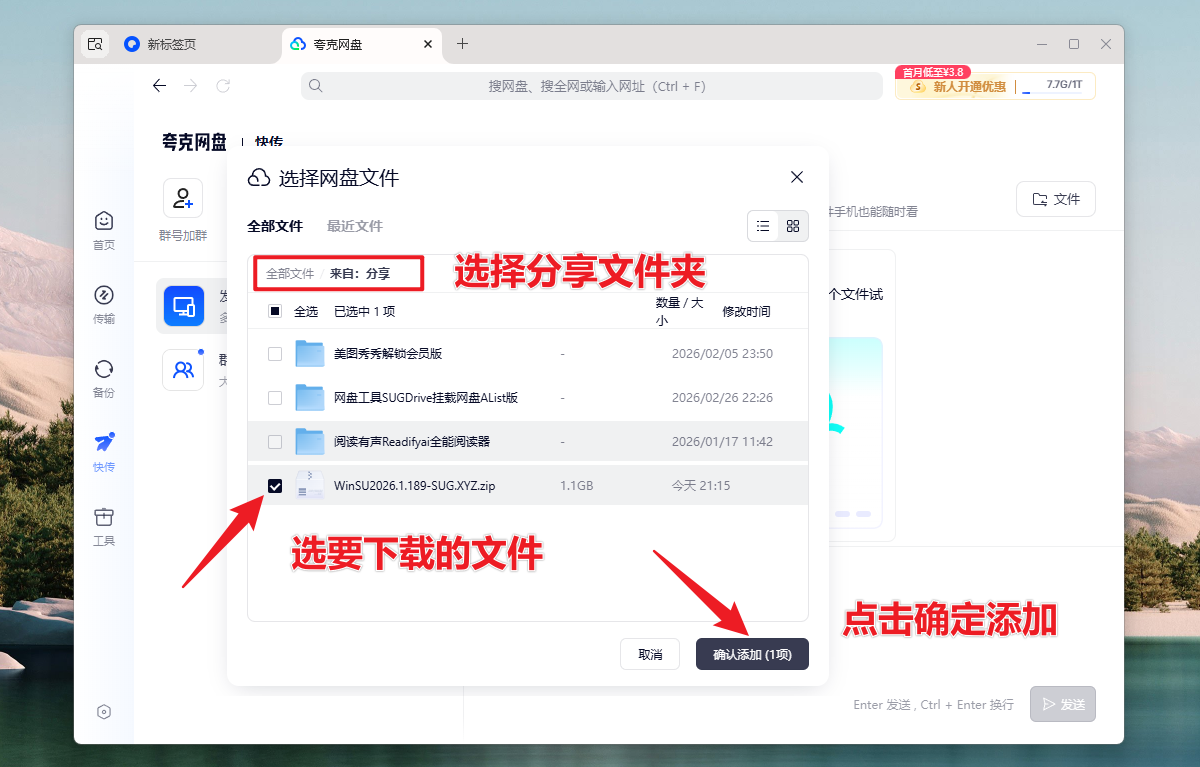1200x767 pixels.
Task: Switch to the 最近文件 tab
Action: click(355, 226)
